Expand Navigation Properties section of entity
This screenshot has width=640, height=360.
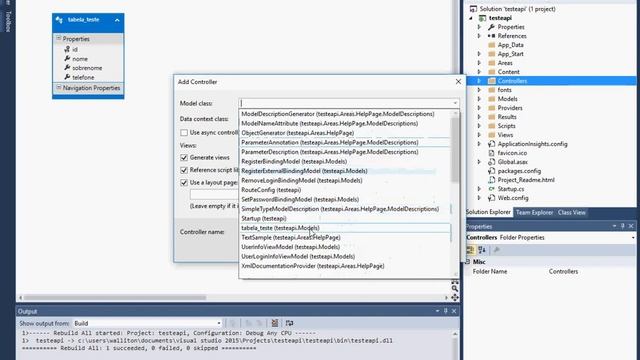tap(58, 87)
